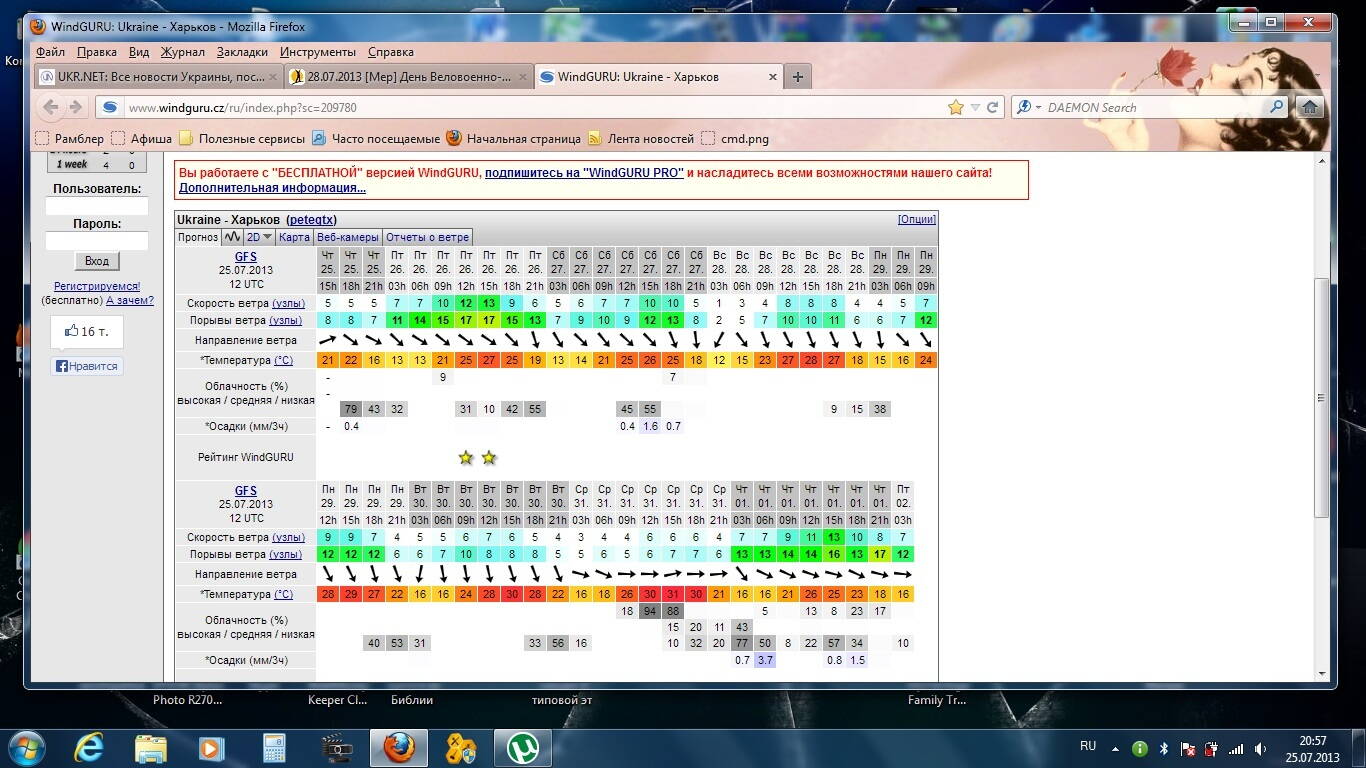Switch to the UKR.NET tab

pos(157,77)
